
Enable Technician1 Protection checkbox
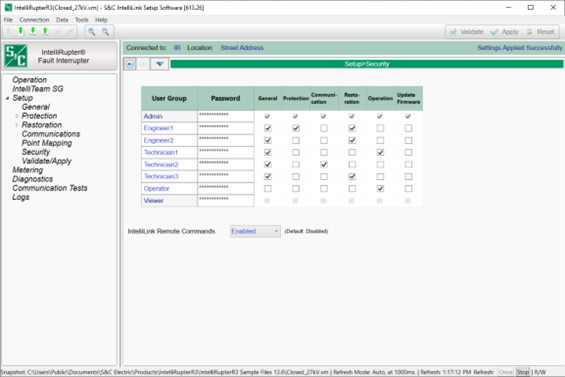[296, 152]
